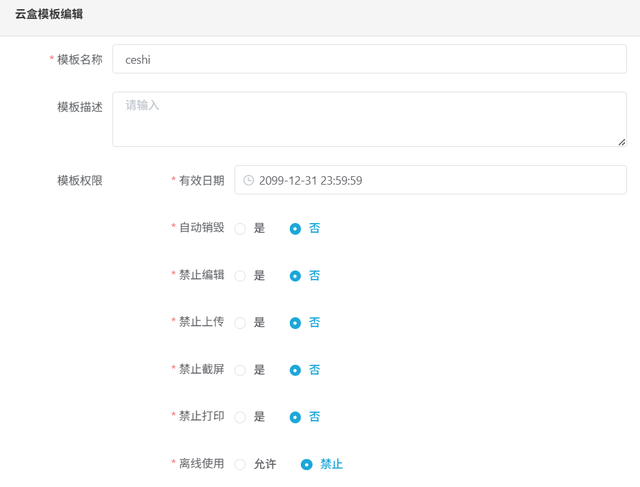Choose 是 for 禁止上传
Image resolution: width=640 pixels, height=487 pixels.
click(240, 323)
